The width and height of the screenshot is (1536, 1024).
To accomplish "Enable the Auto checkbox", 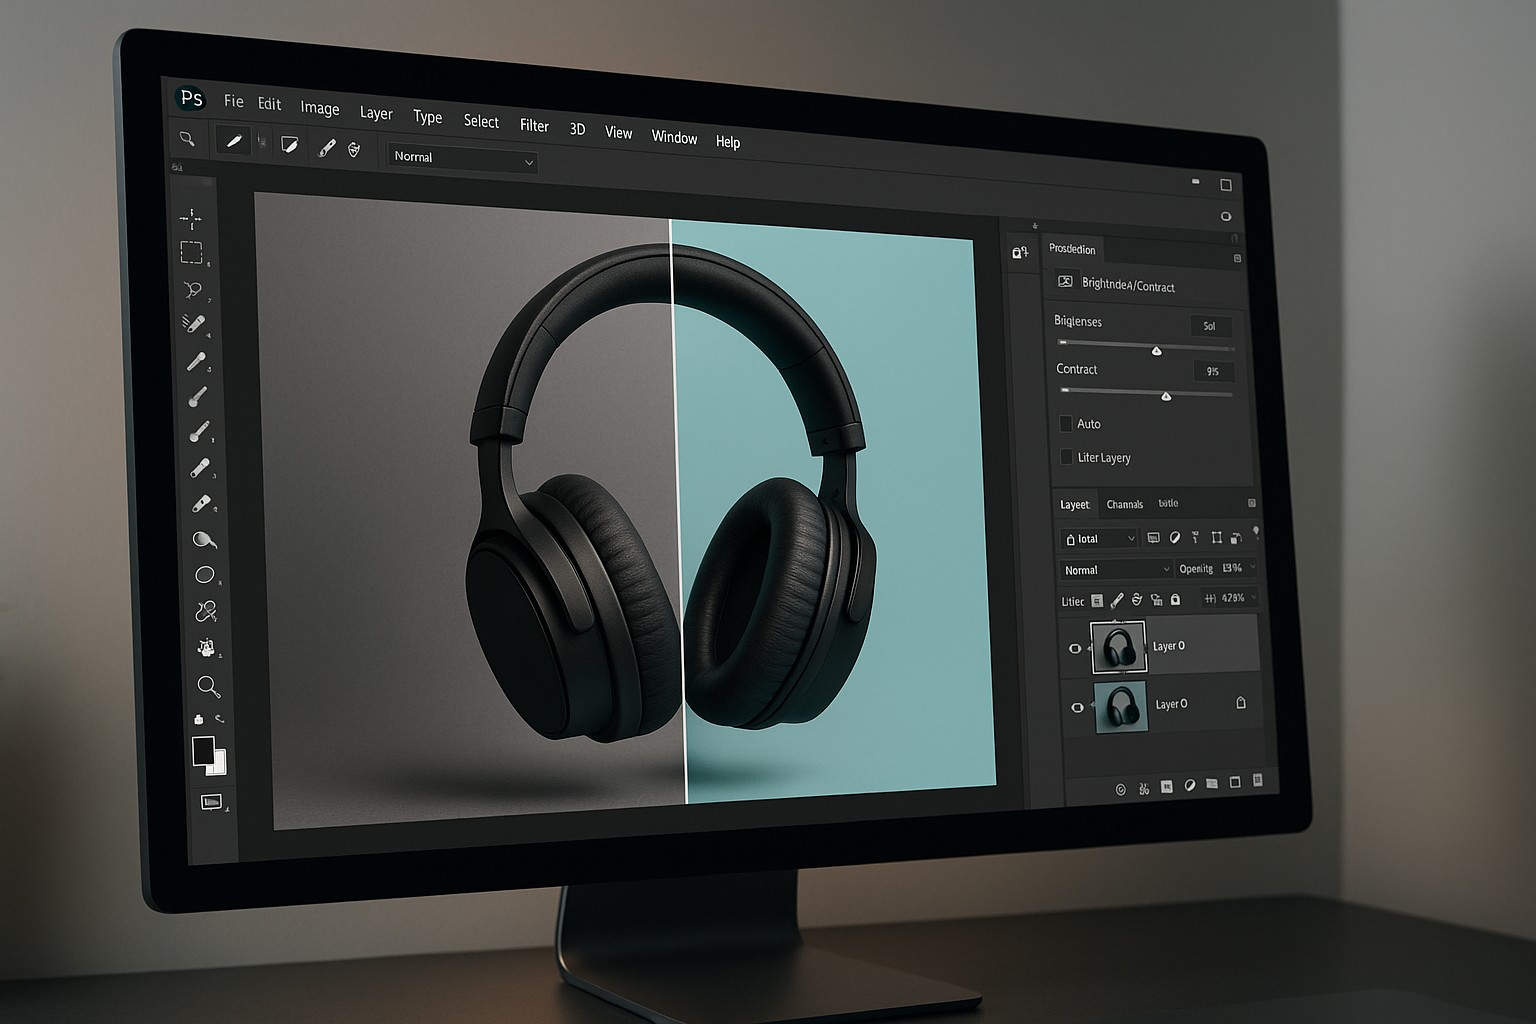I will (1066, 423).
